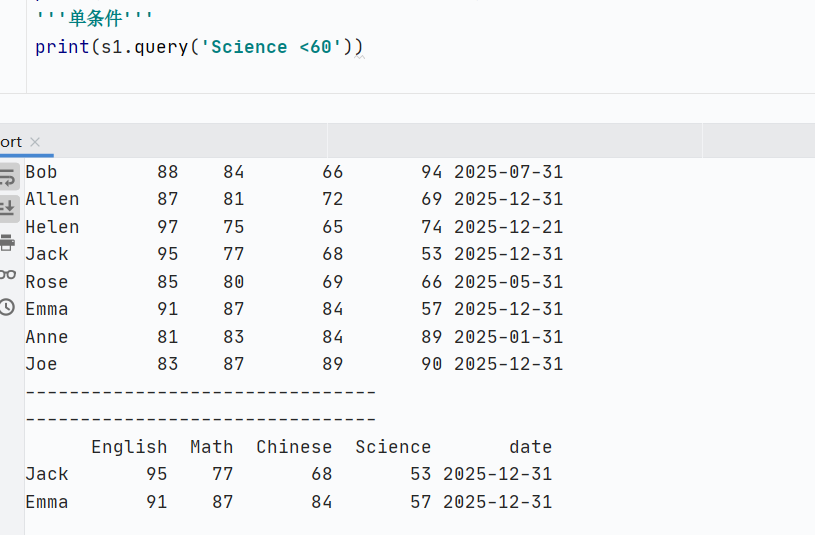Click Bob's name in console output
This screenshot has height=535, width=815.
coord(41,172)
